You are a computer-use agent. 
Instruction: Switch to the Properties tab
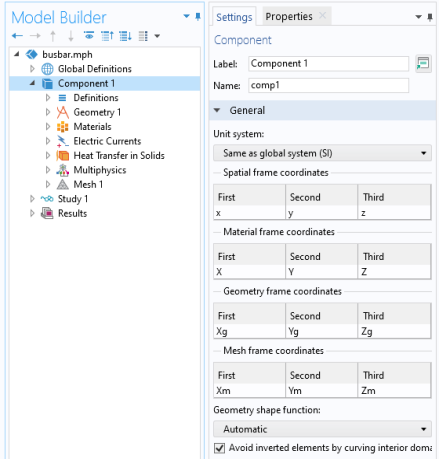pos(289,16)
